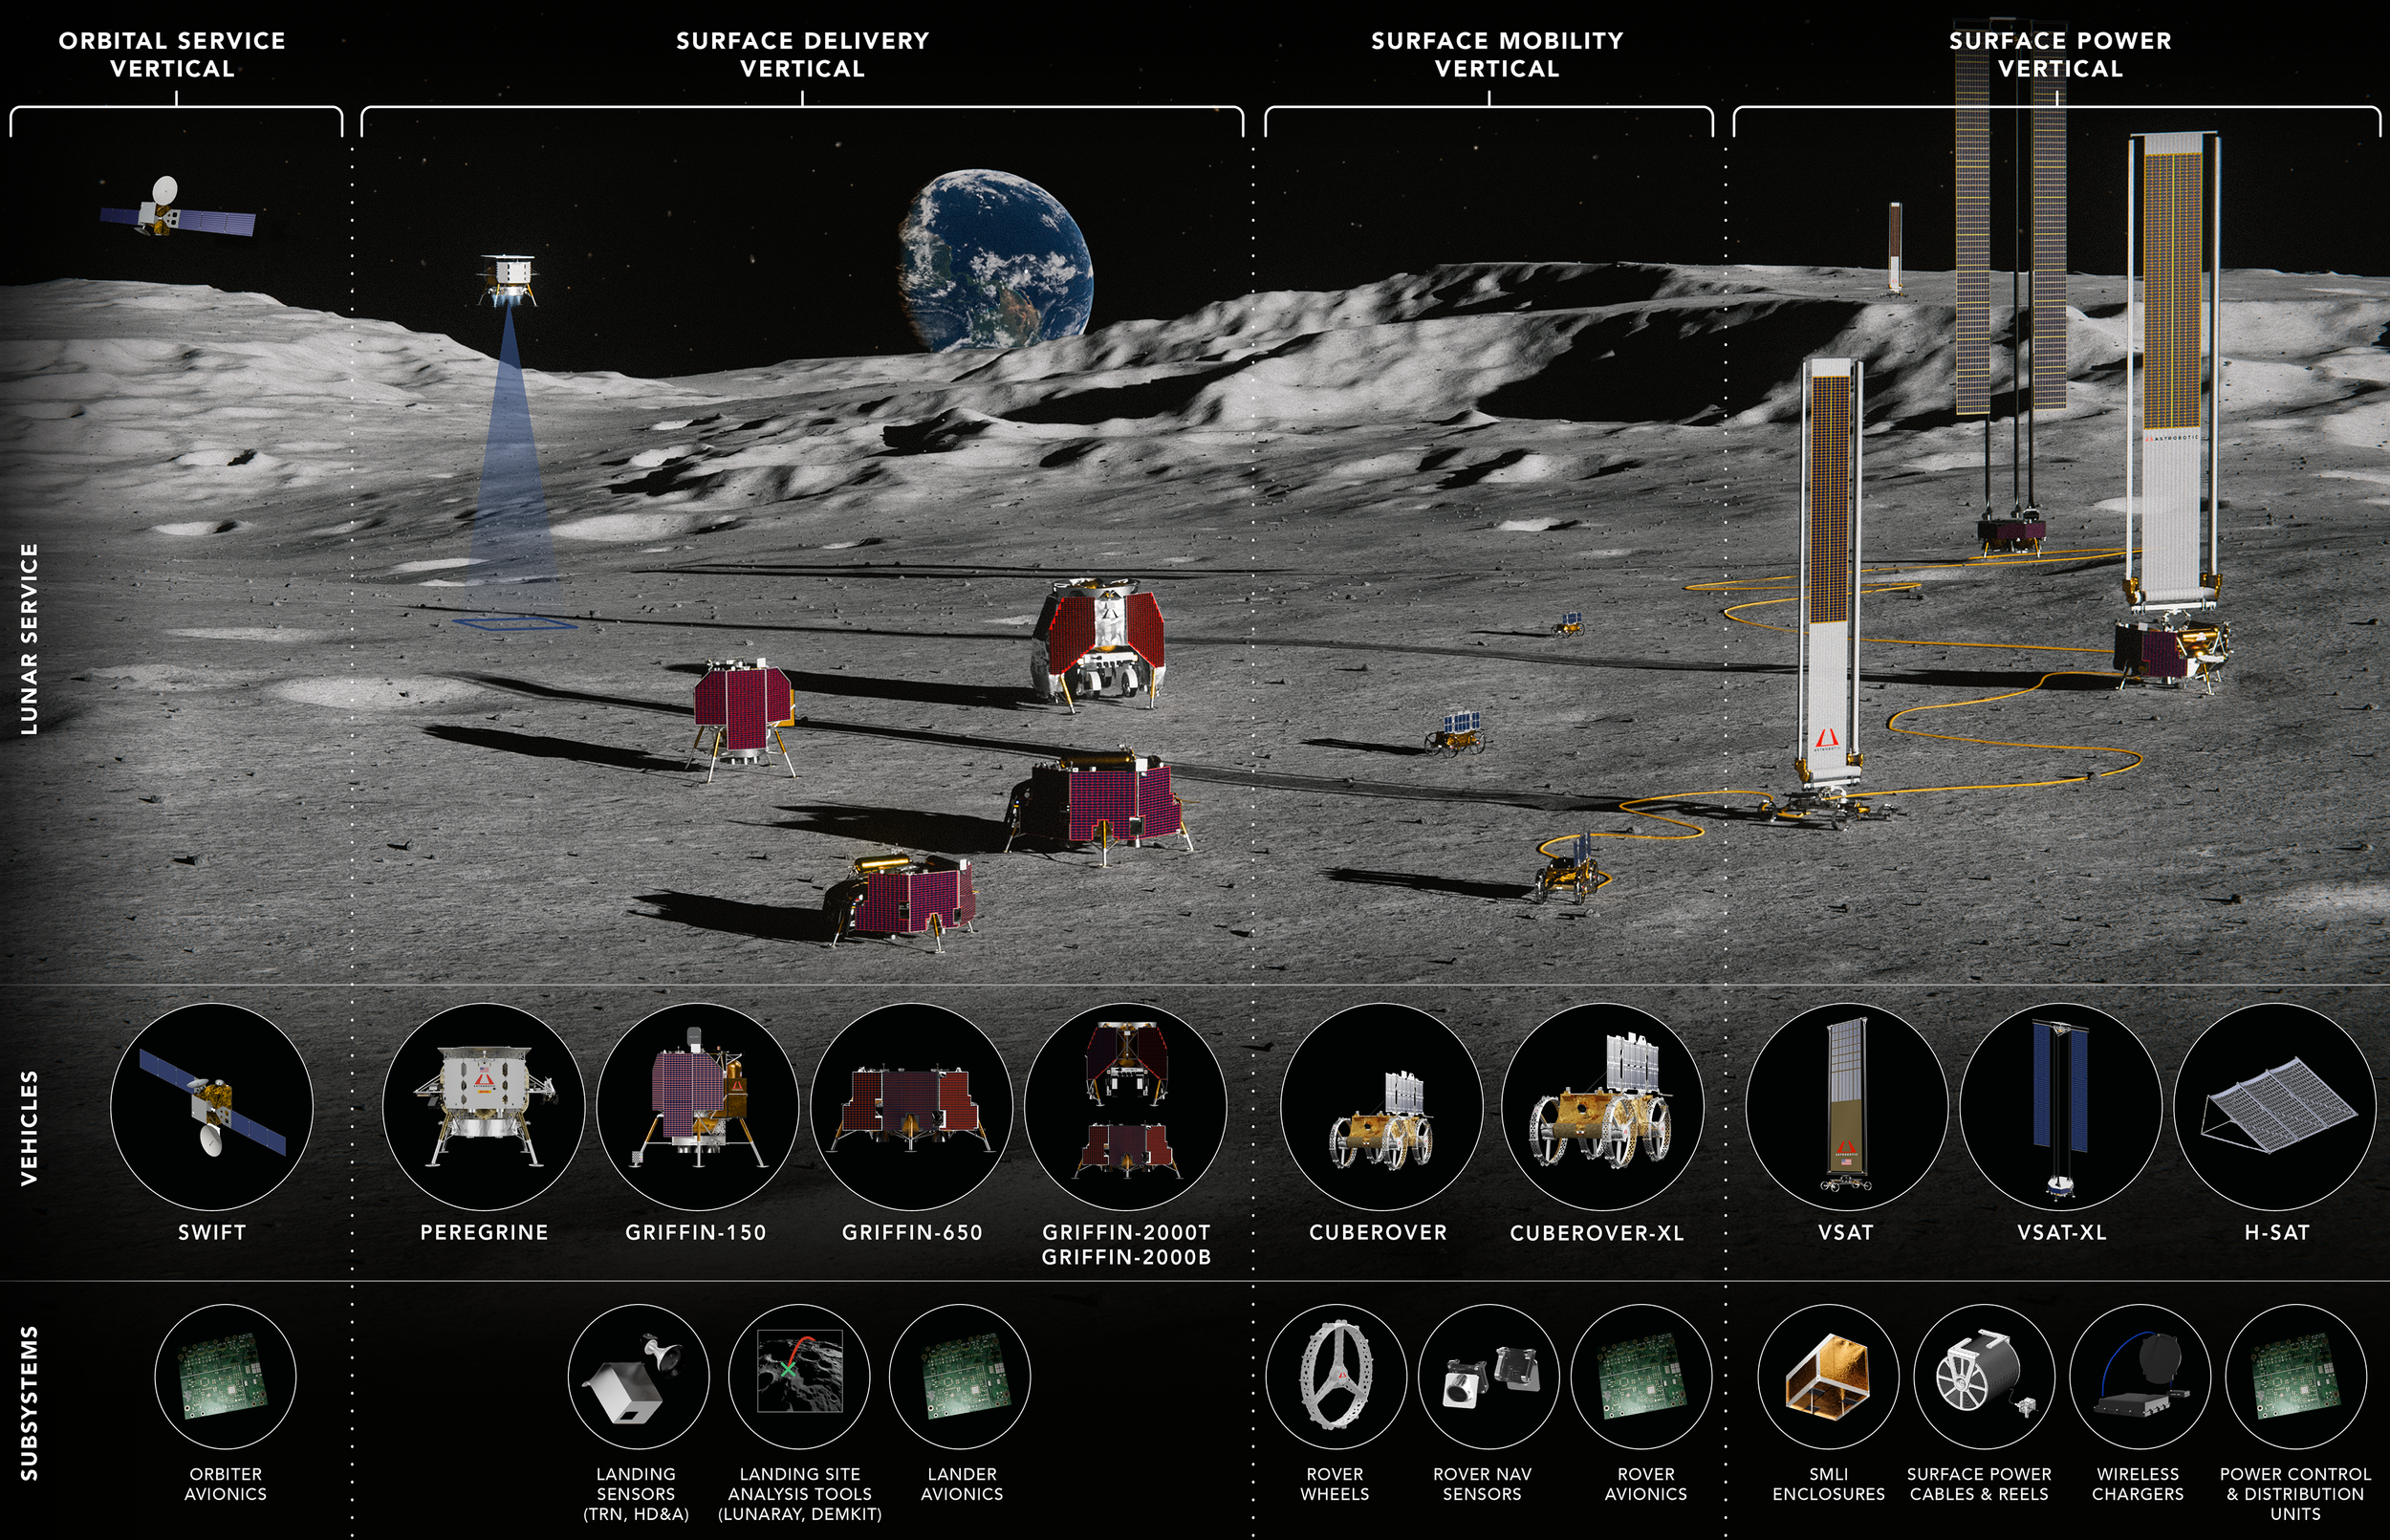Select the Wireless Chargers subsystem icon

2141,1376
